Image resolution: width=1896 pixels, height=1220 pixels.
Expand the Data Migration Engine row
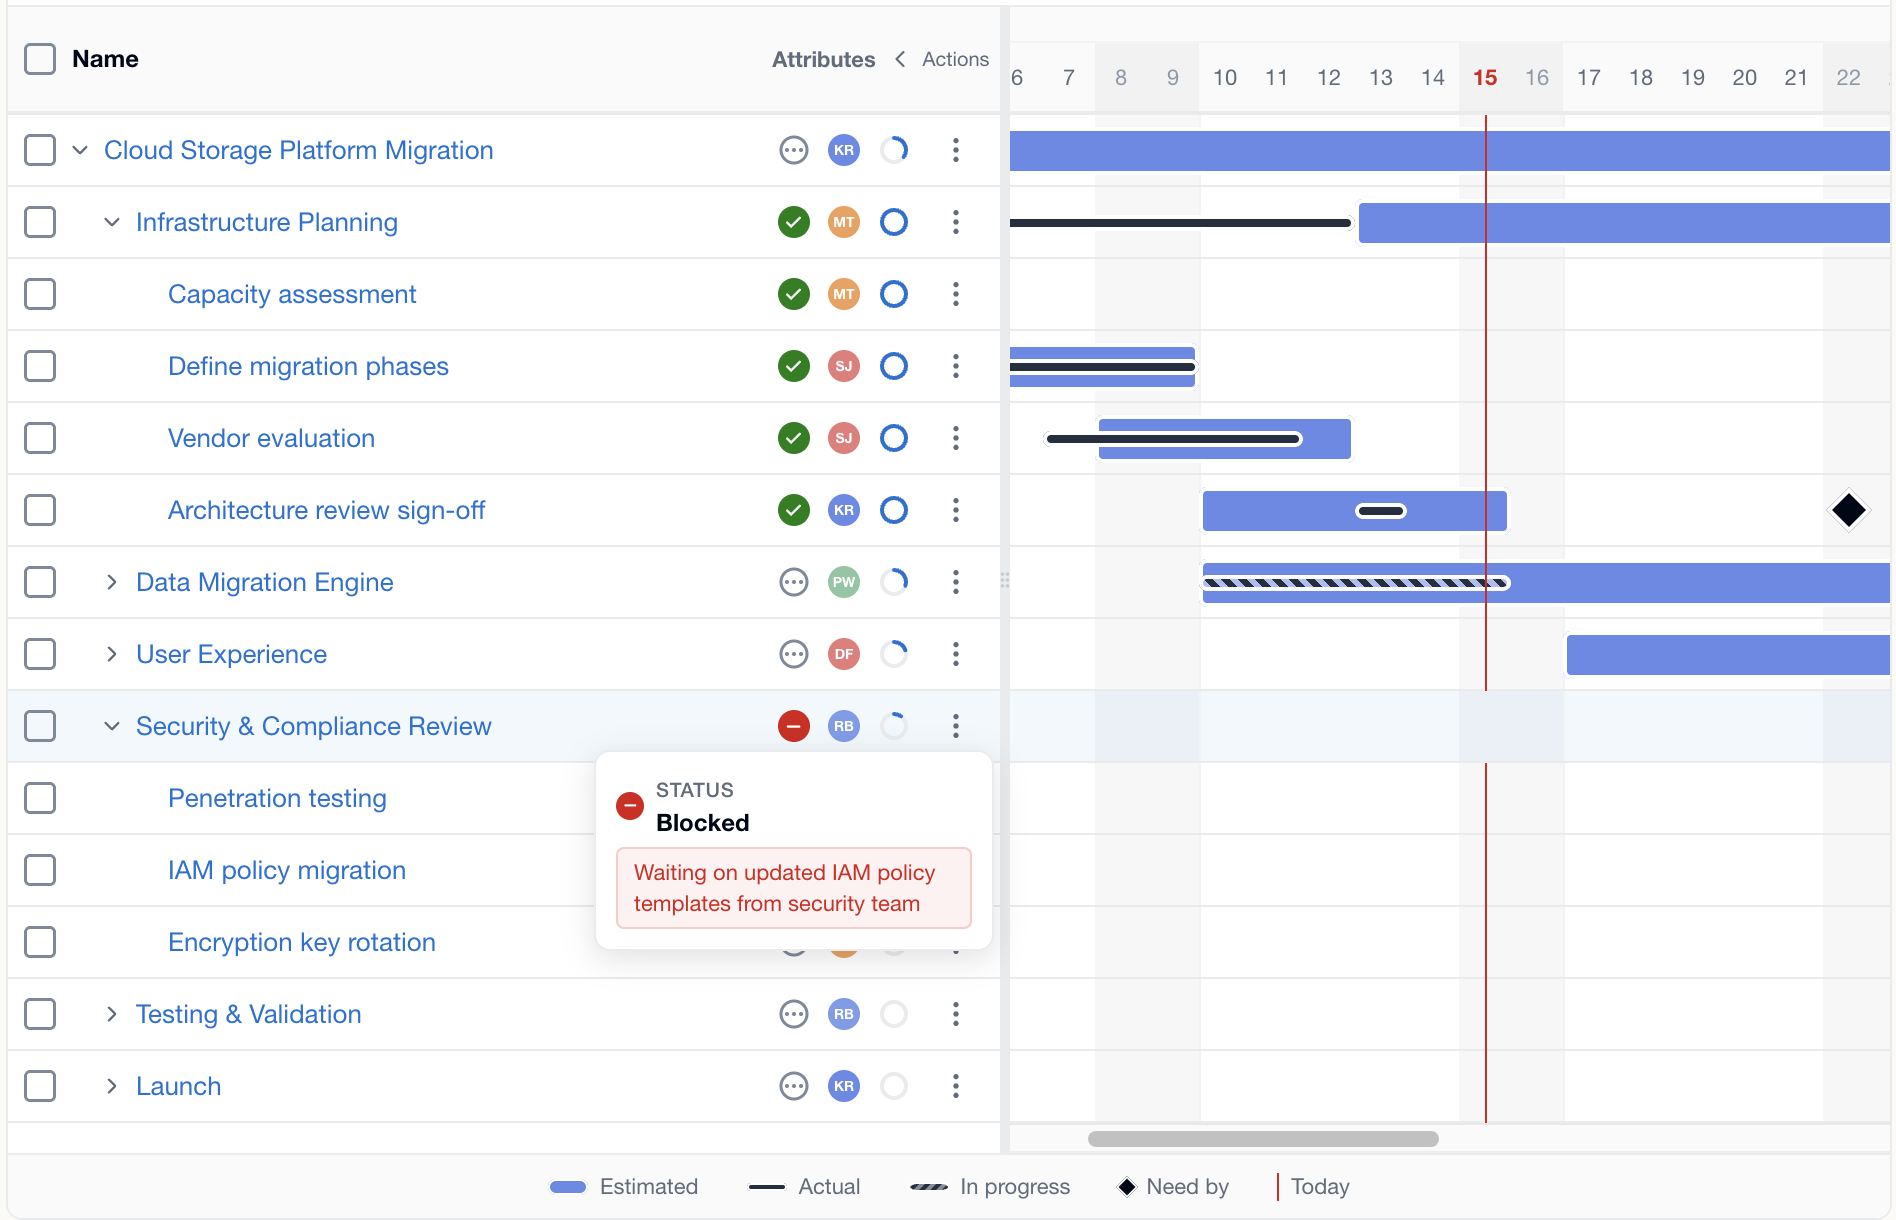(x=111, y=582)
